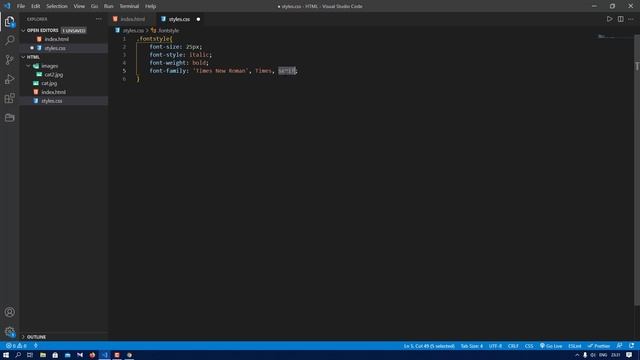Open the Selection menu

pyautogui.click(x=57, y=6)
